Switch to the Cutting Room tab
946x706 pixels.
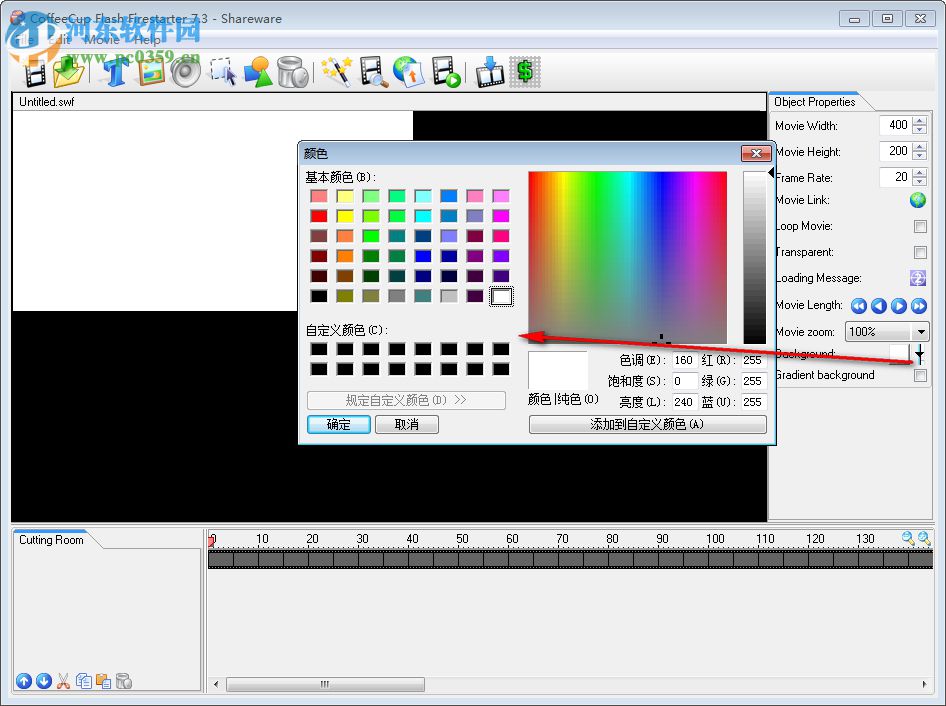[52, 540]
